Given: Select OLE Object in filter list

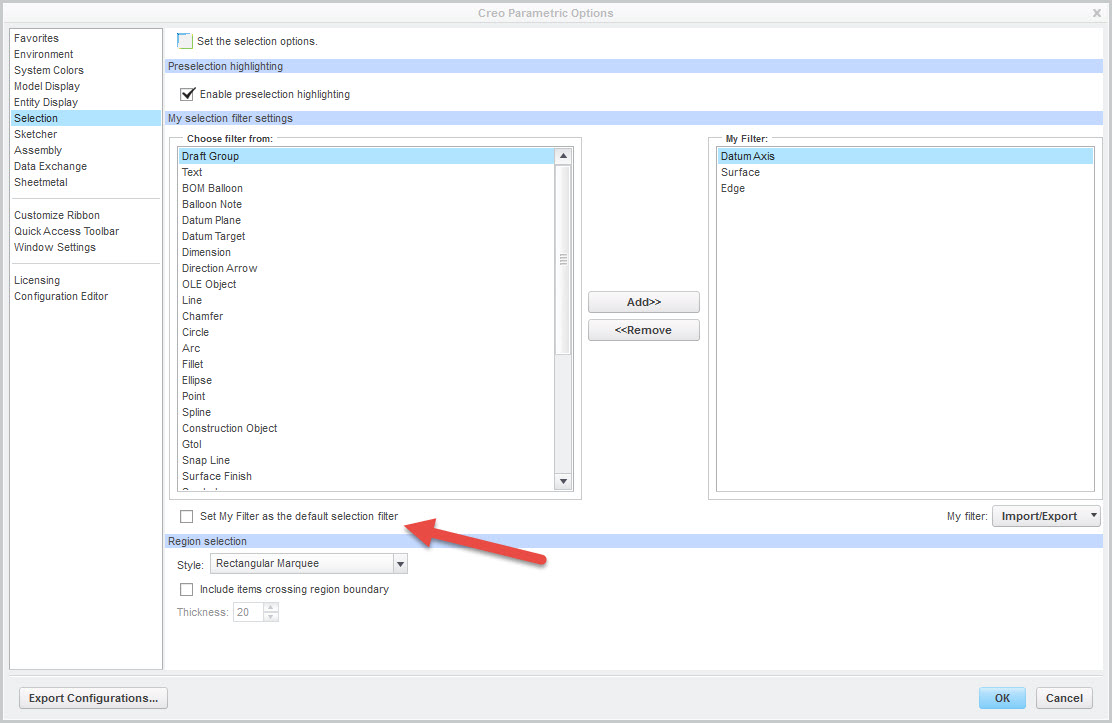Looking at the screenshot, I should (366, 285).
